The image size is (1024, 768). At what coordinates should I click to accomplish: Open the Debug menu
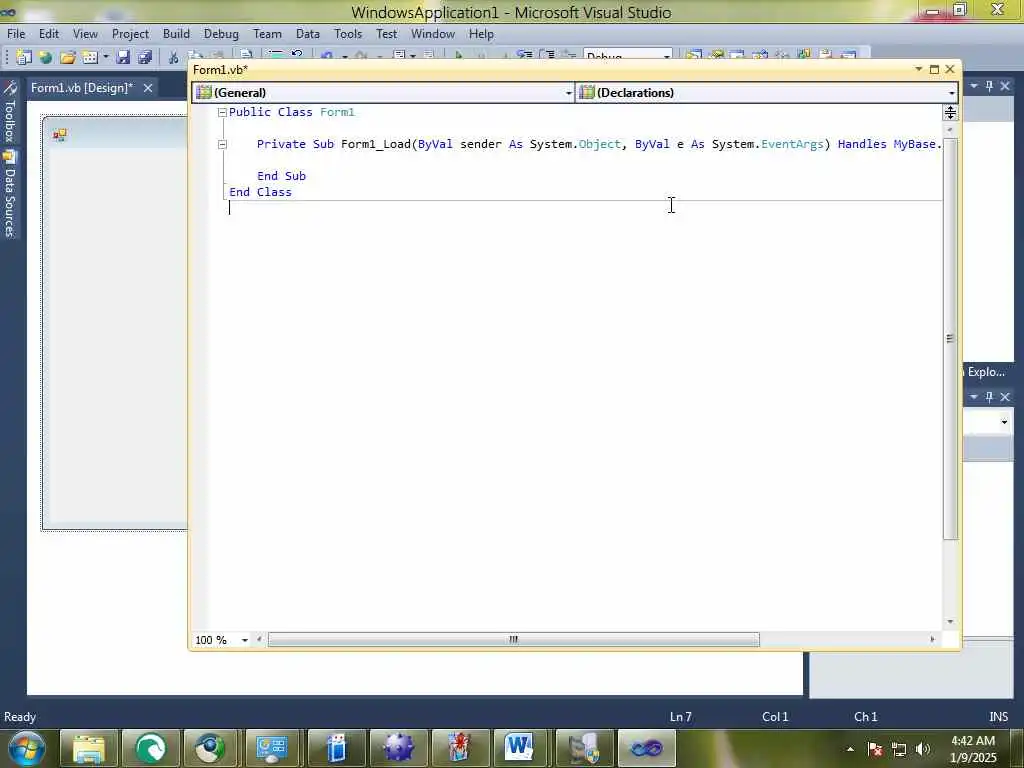point(221,34)
